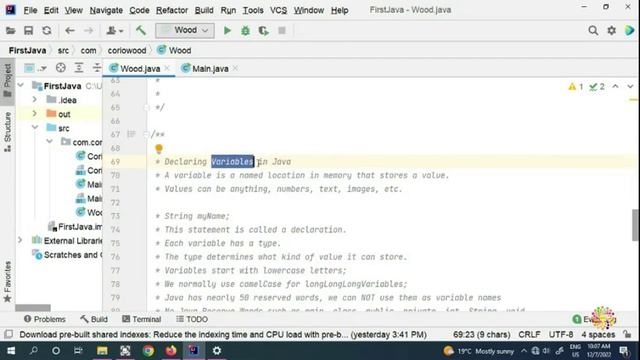
Task: Expand the out folder
Action: tap(35, 114)
